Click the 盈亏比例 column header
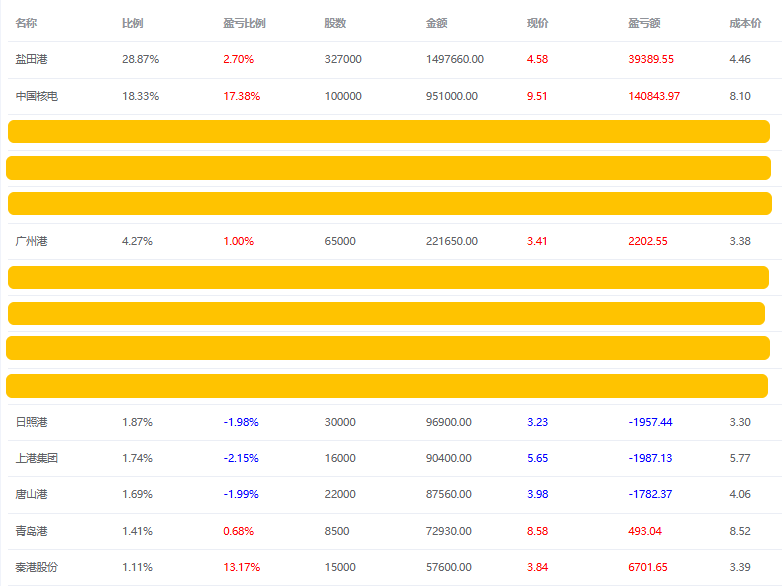The image size is (782, 586). click(244, 23)
